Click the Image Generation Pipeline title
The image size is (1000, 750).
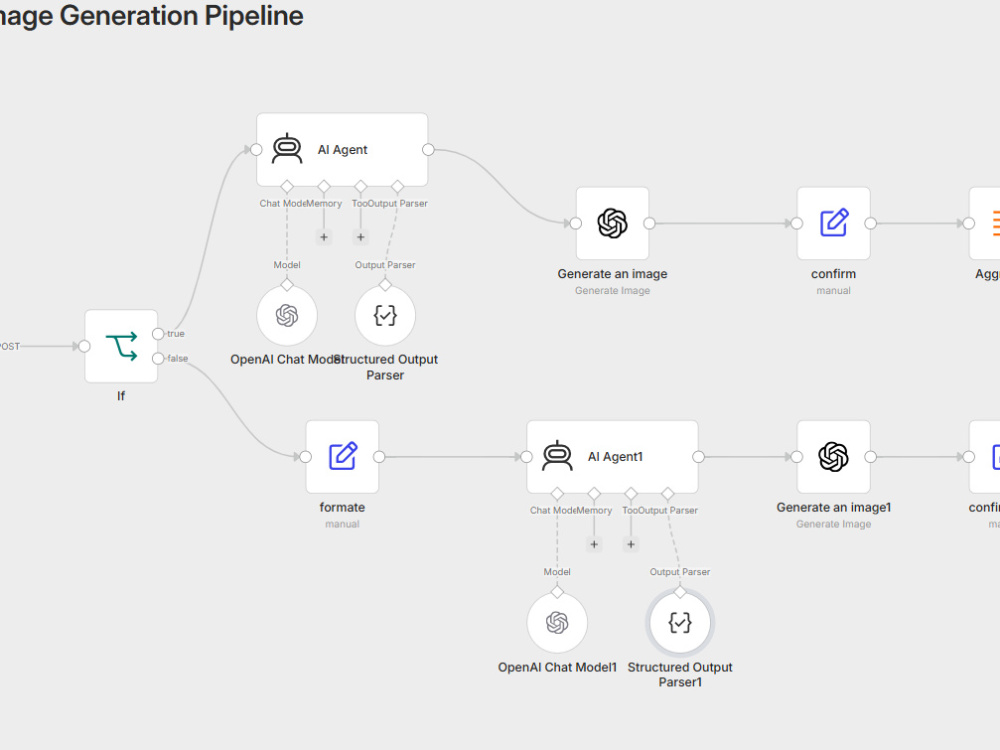point(152,15)
